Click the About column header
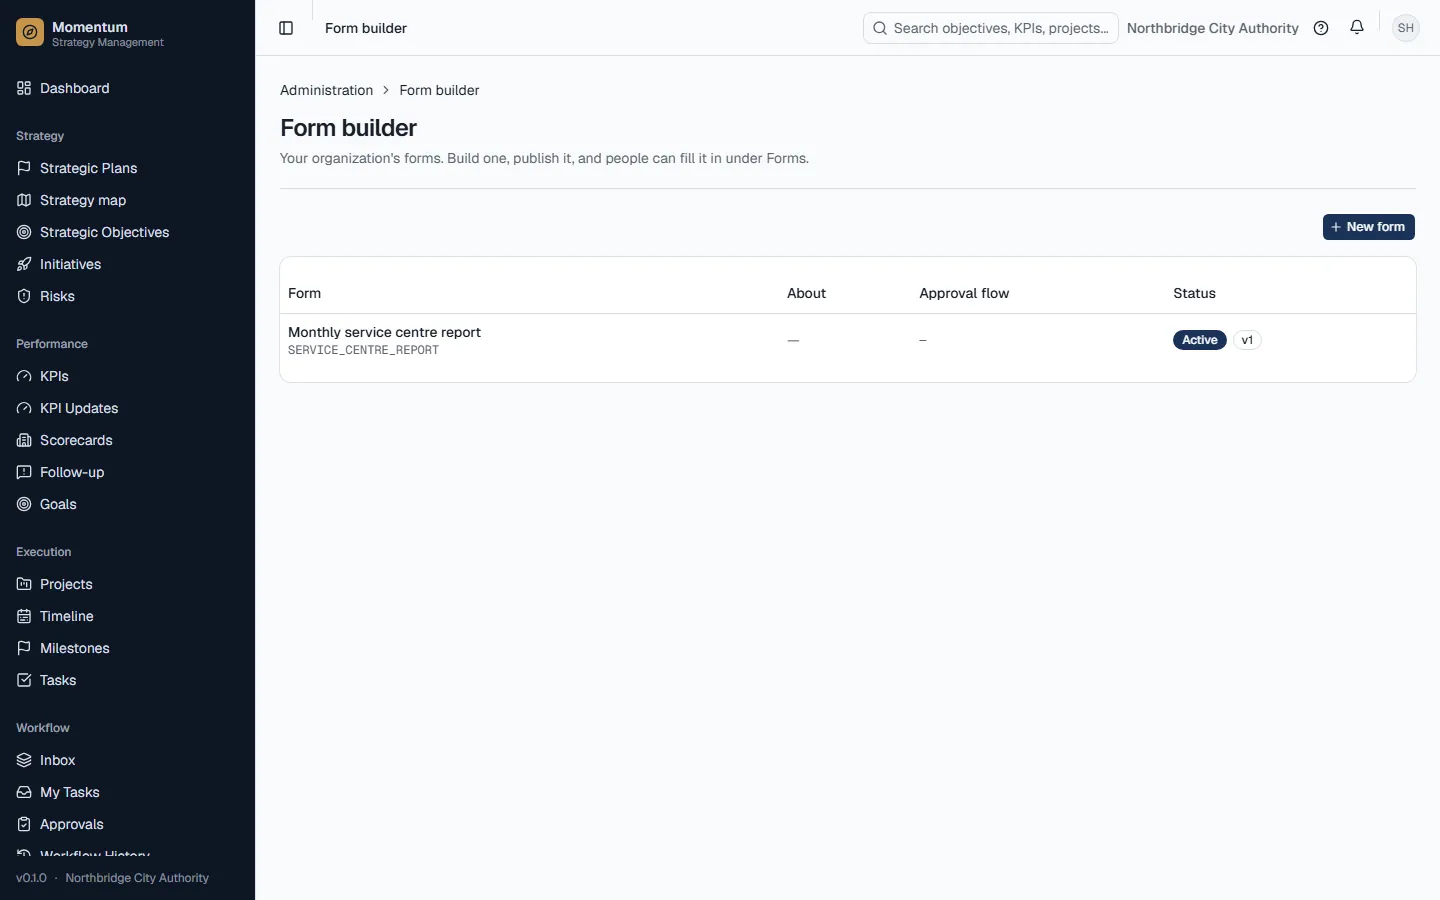 pos(806,293)
